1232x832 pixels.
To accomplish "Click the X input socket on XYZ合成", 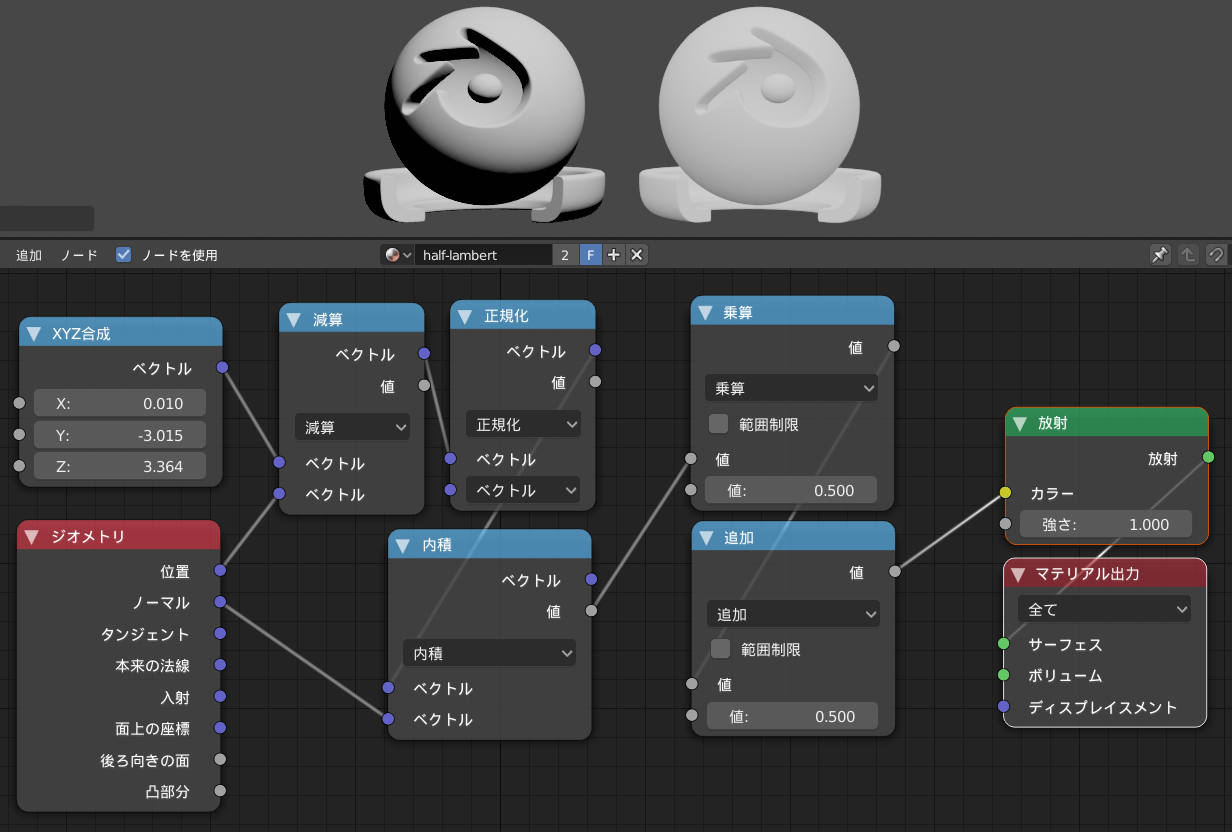I will pos(19,403).
